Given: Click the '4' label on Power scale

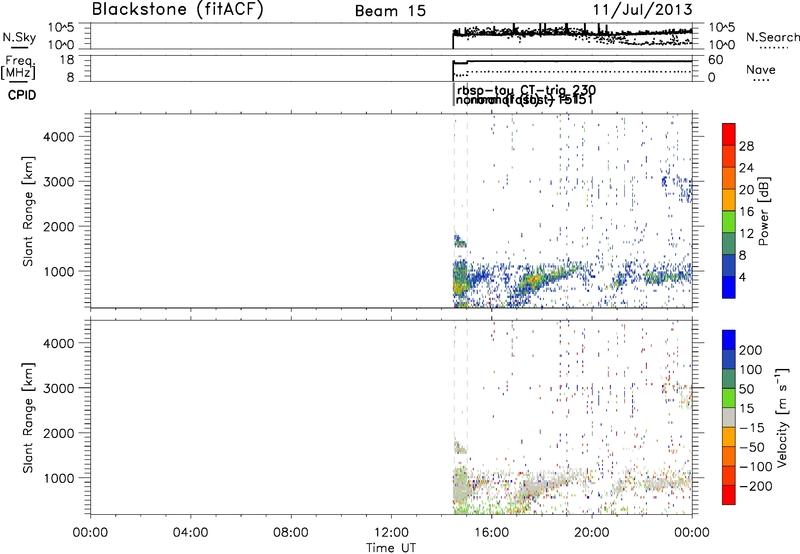Looking at the screenshot, I should click(x=742, y=277).
